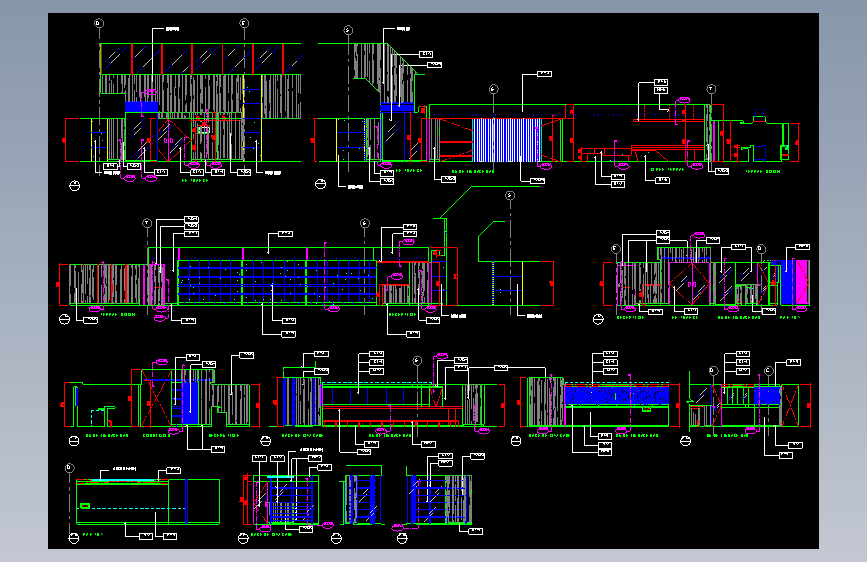Screen dimensions: 867x562
Task: Select the small green tag rectangle beside the cyan dashed line
Action: pos(85,506)
